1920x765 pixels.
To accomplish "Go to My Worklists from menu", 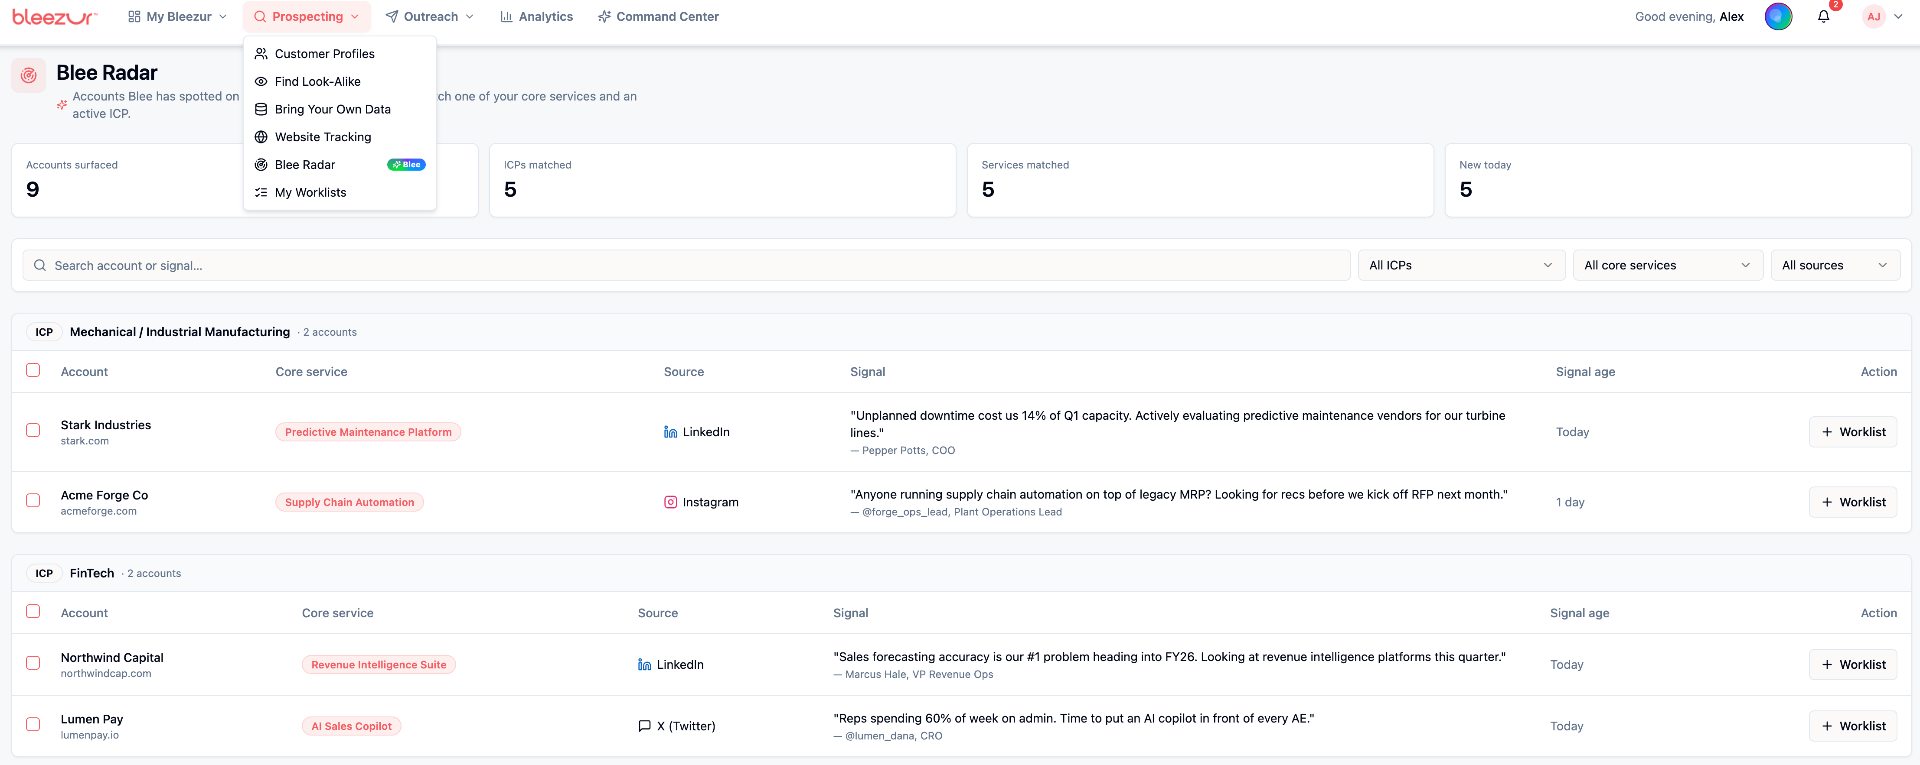I will tap(340, 193).
